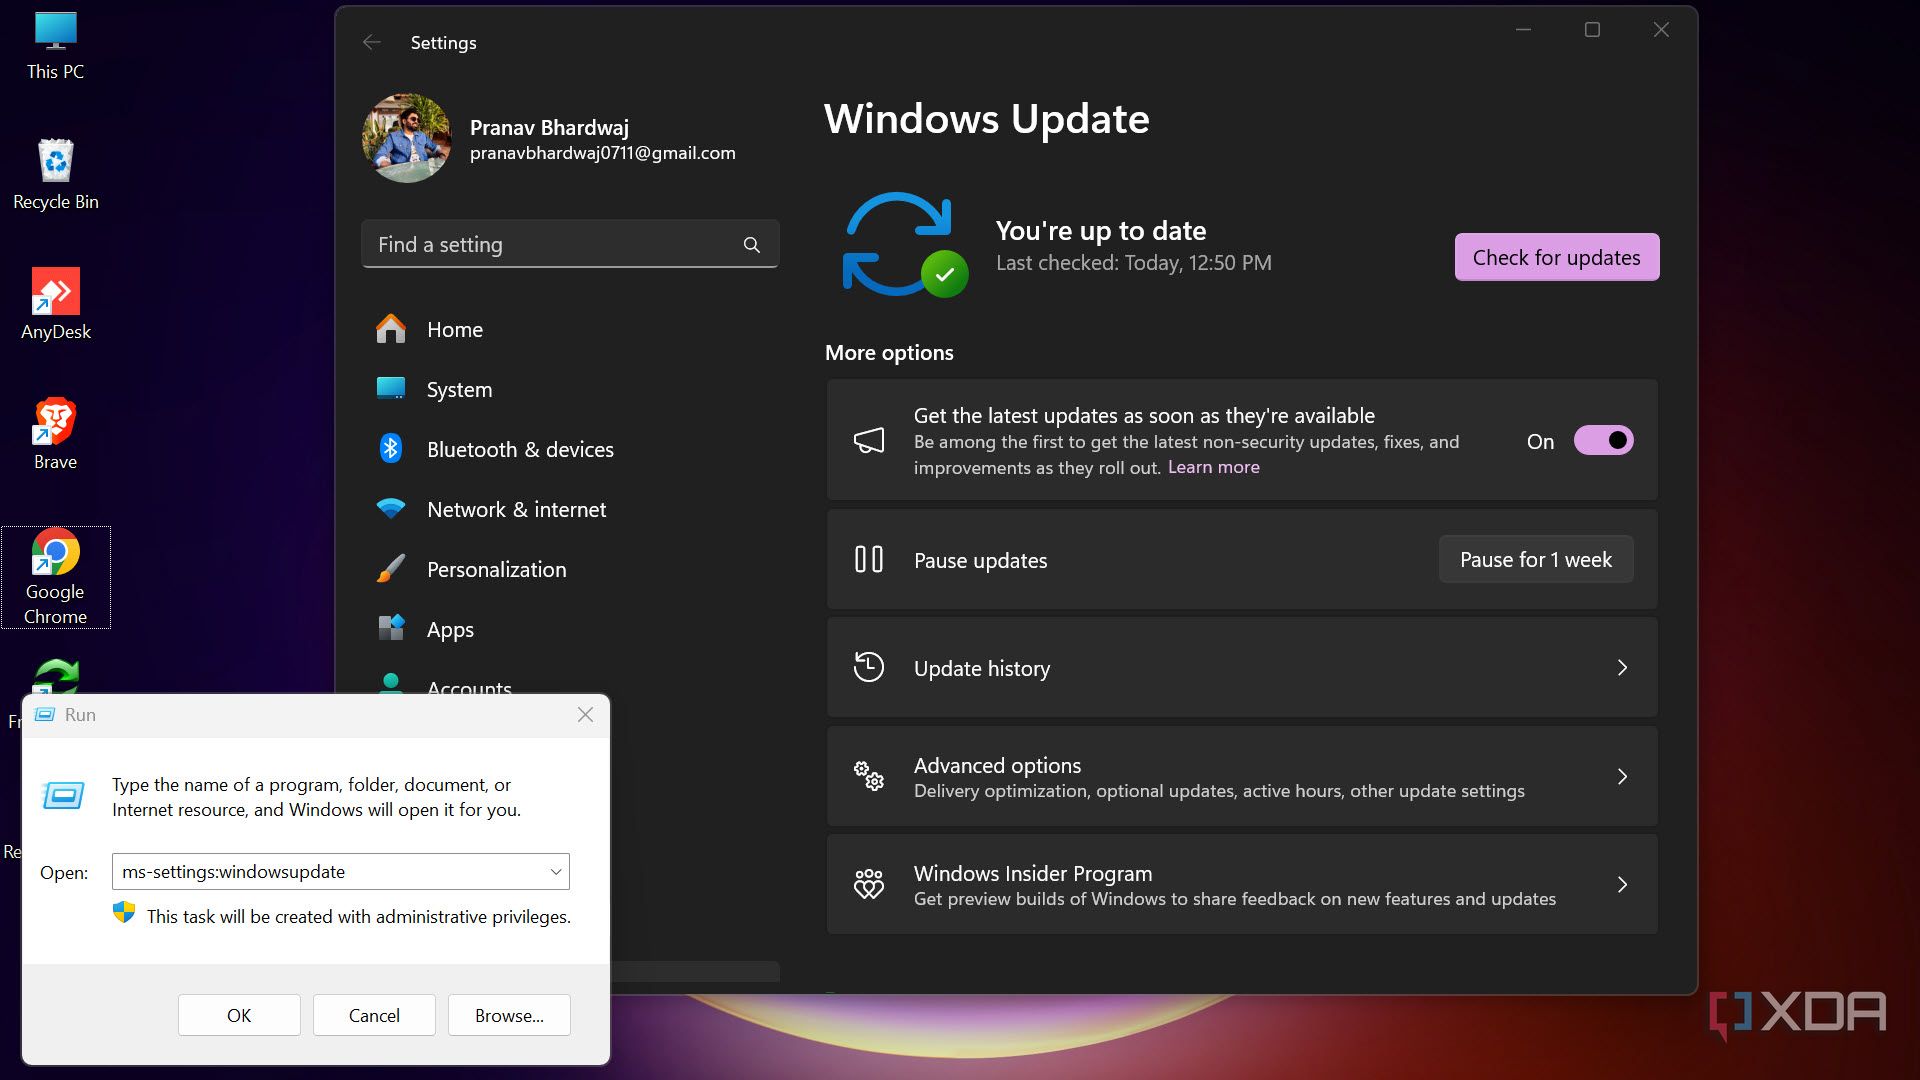Viewport: 1920px width, 1080px height.
Task: Click the Windows Insider Program hearts icon
Action: point(869,884)
